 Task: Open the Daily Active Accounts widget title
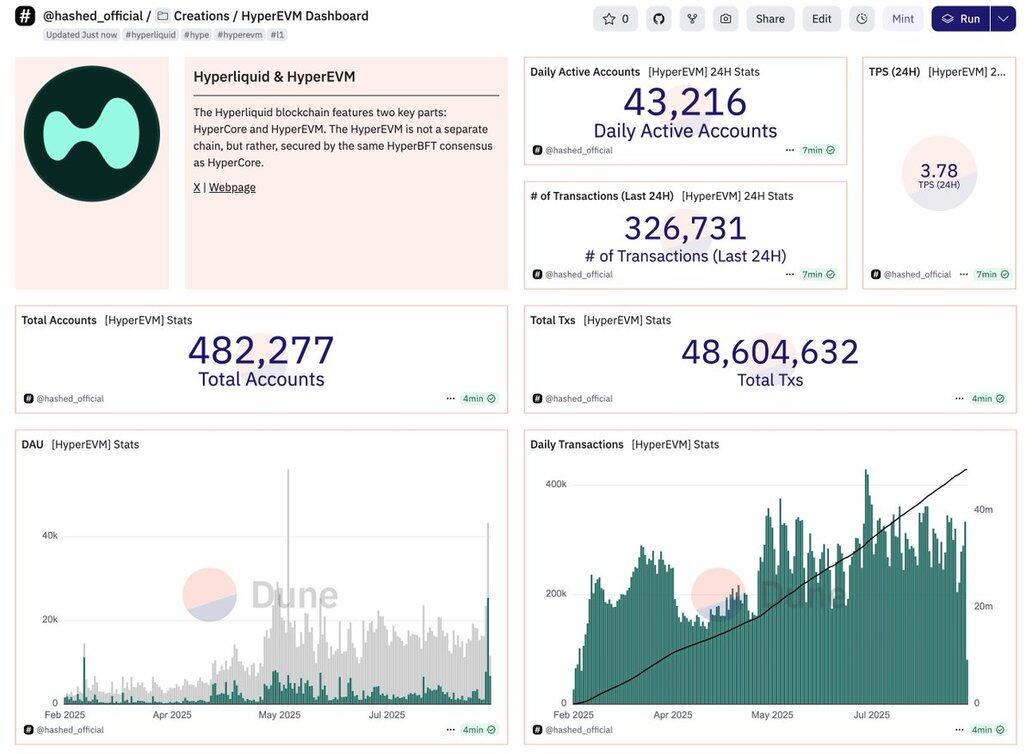coord(585,72)
